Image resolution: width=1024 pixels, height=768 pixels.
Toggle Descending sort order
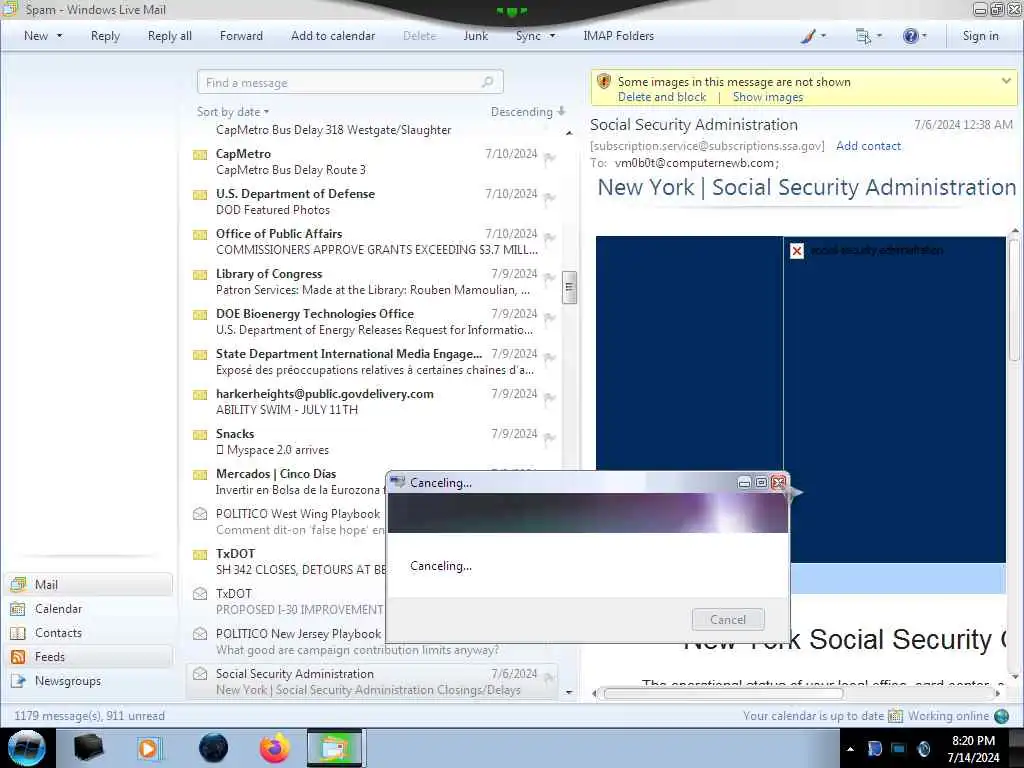point(528,112)
